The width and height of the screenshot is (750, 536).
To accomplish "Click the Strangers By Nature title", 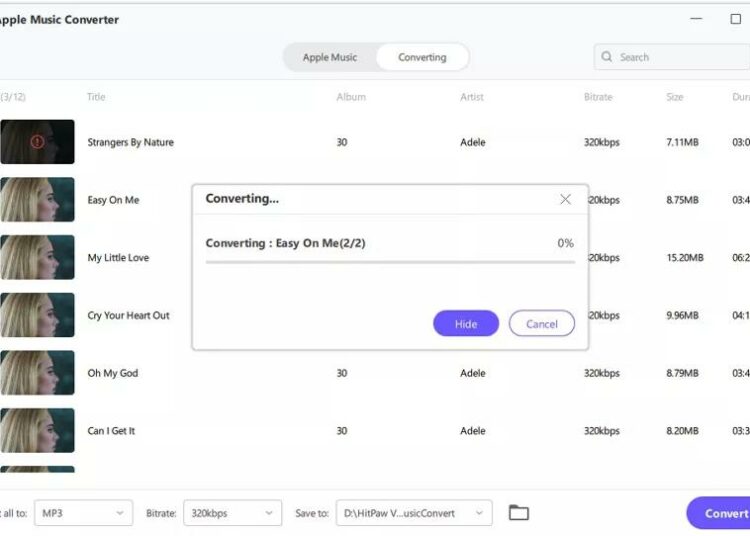I will click(131, 142).
